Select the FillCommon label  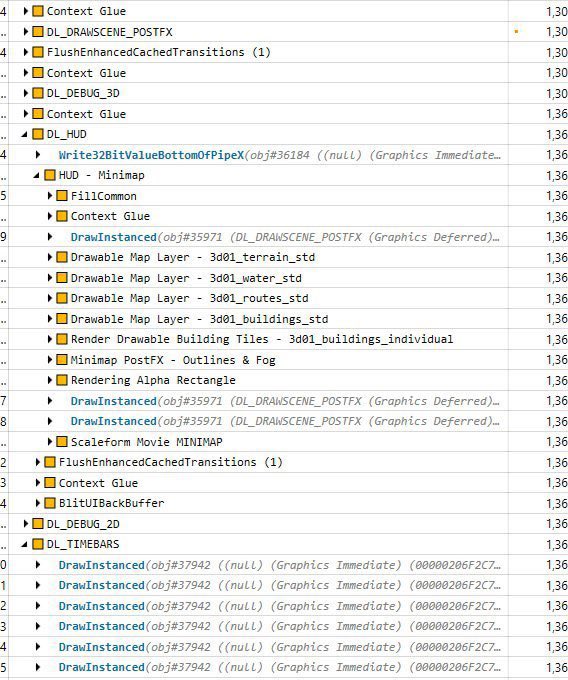pyautogui.click(x=104, y=196)
